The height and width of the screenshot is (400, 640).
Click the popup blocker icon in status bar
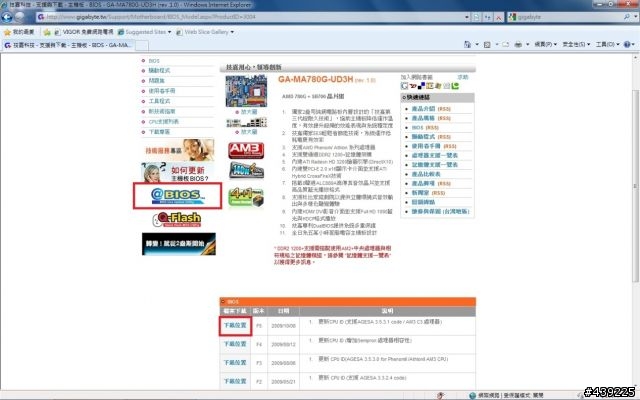(x=441, y=396)
